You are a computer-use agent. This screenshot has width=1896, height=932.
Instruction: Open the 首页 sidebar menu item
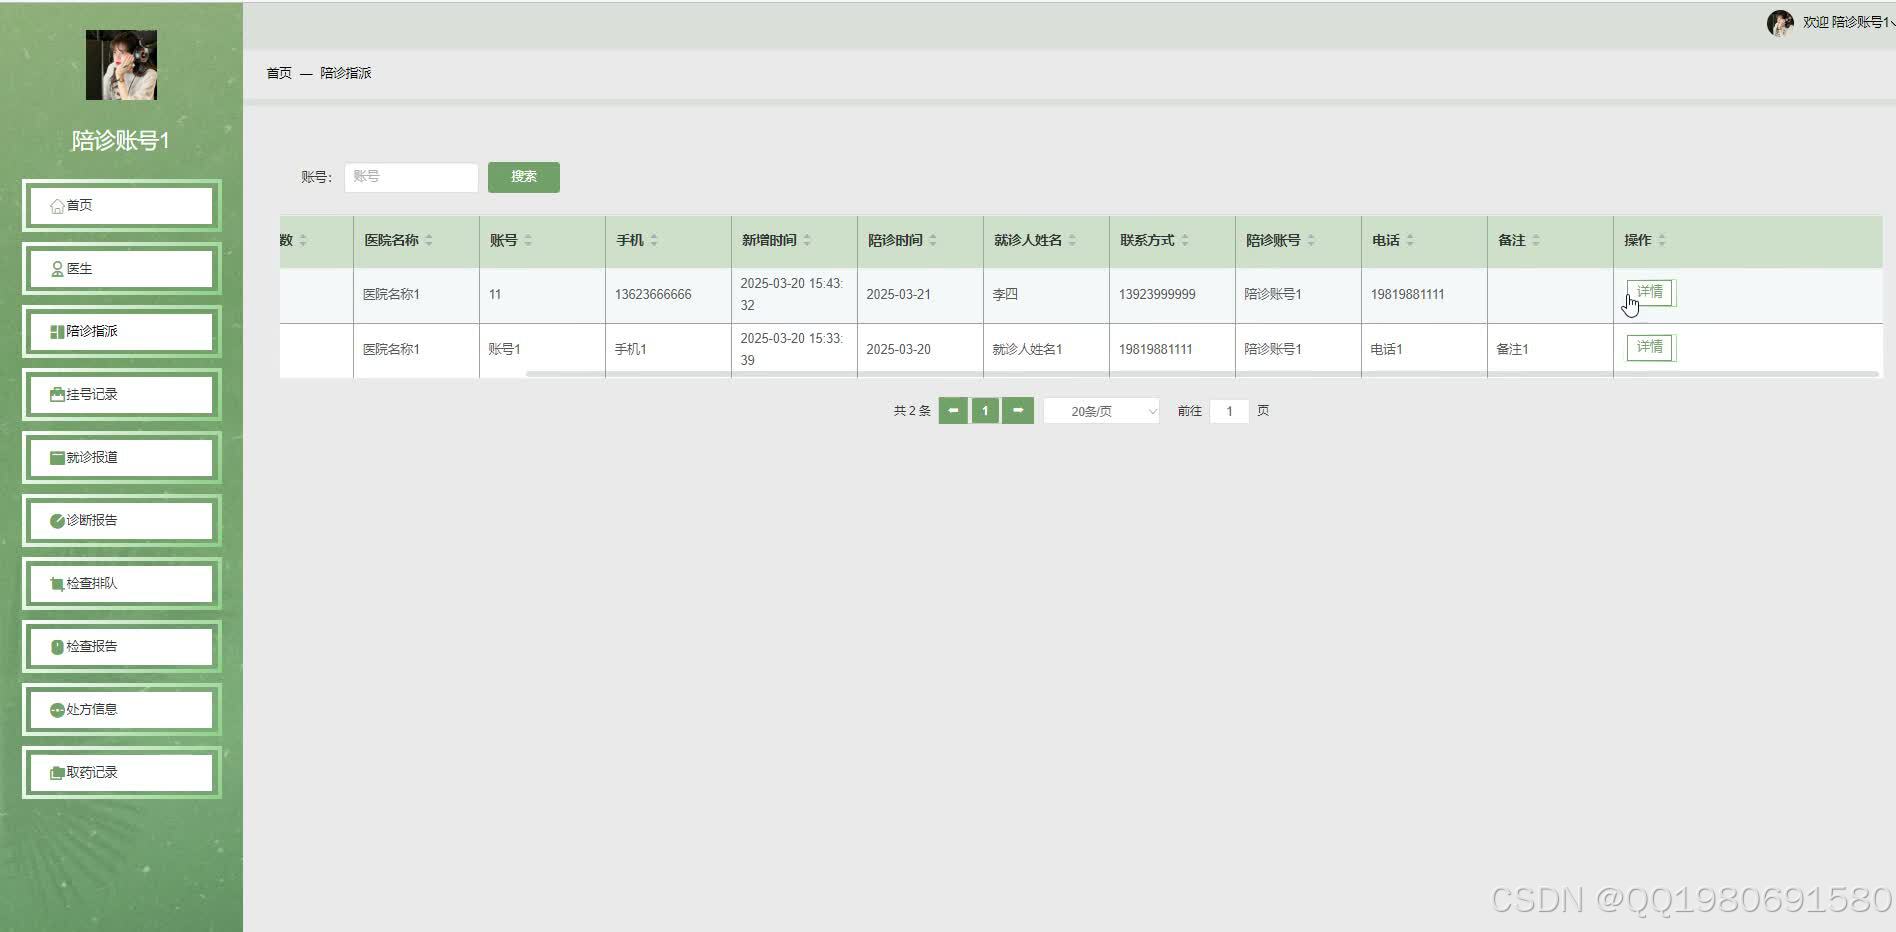[x=121, y=205]
